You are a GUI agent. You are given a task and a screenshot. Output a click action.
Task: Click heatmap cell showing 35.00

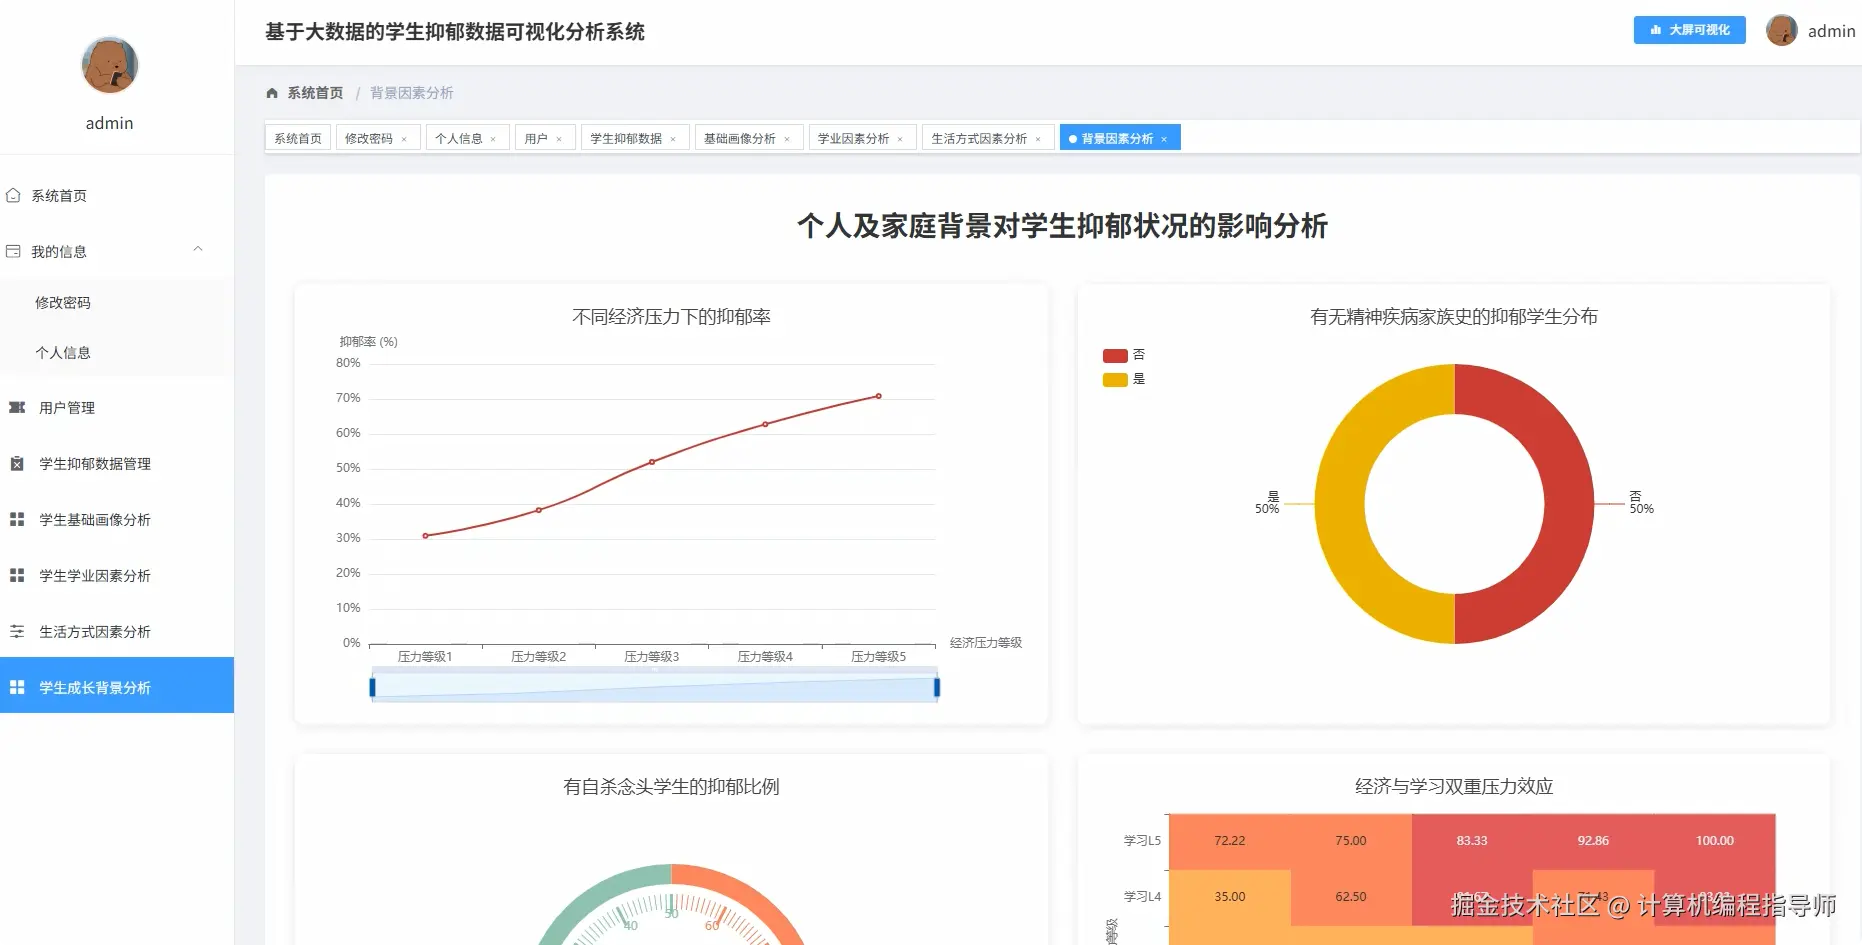(x=1230, y=897)
